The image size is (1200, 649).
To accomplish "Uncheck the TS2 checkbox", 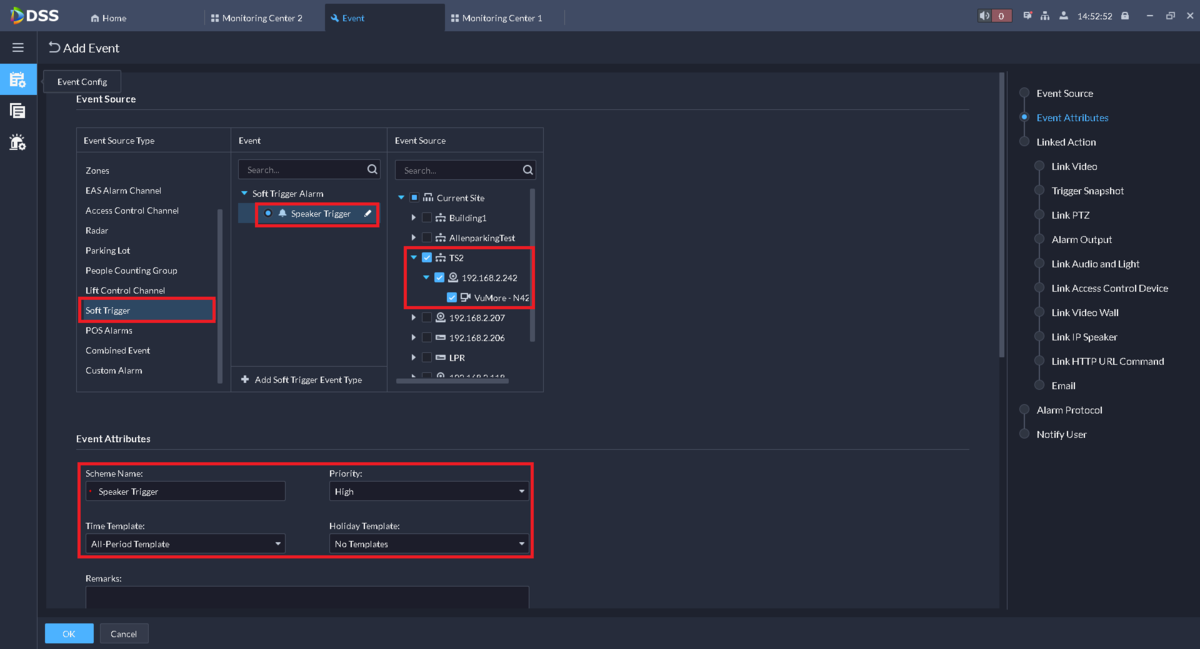I will [x=427, y=258].
